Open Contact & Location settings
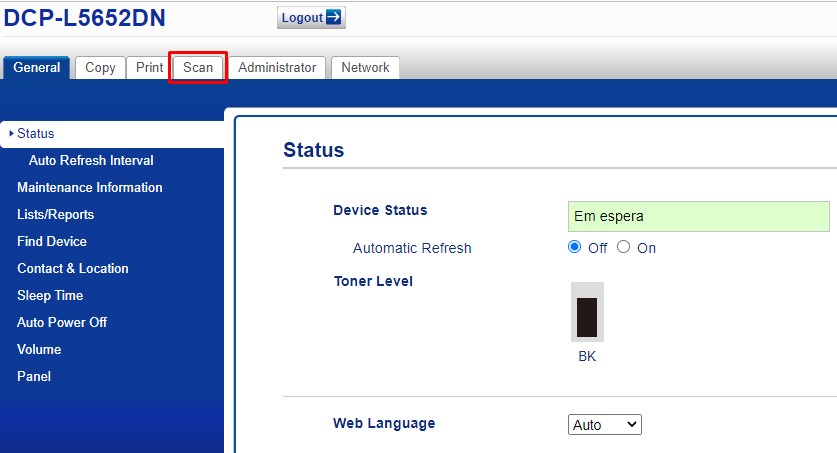 [73, 268]
